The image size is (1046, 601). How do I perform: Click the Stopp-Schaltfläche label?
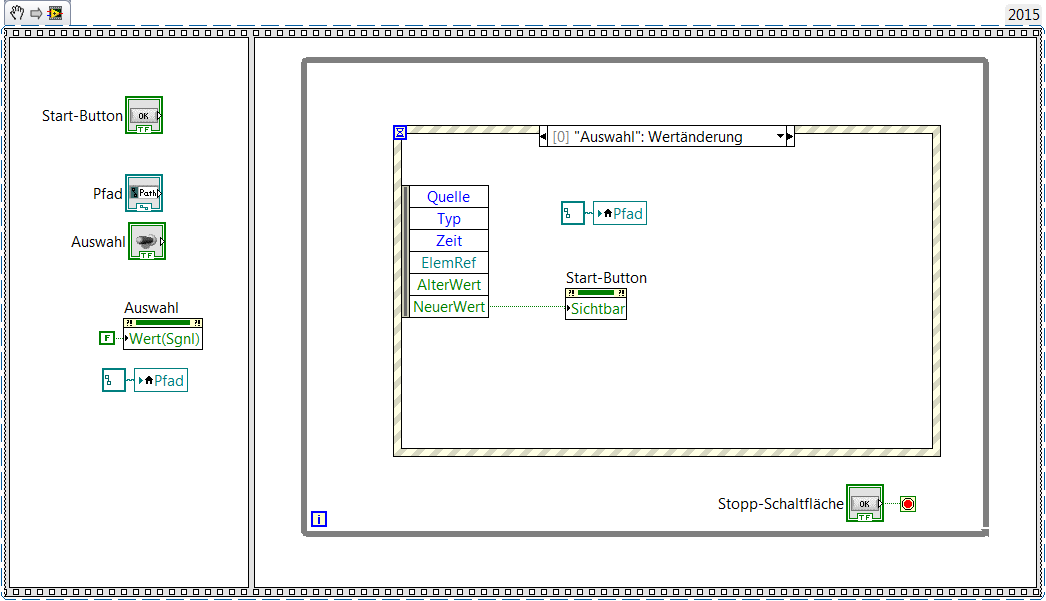780,504
